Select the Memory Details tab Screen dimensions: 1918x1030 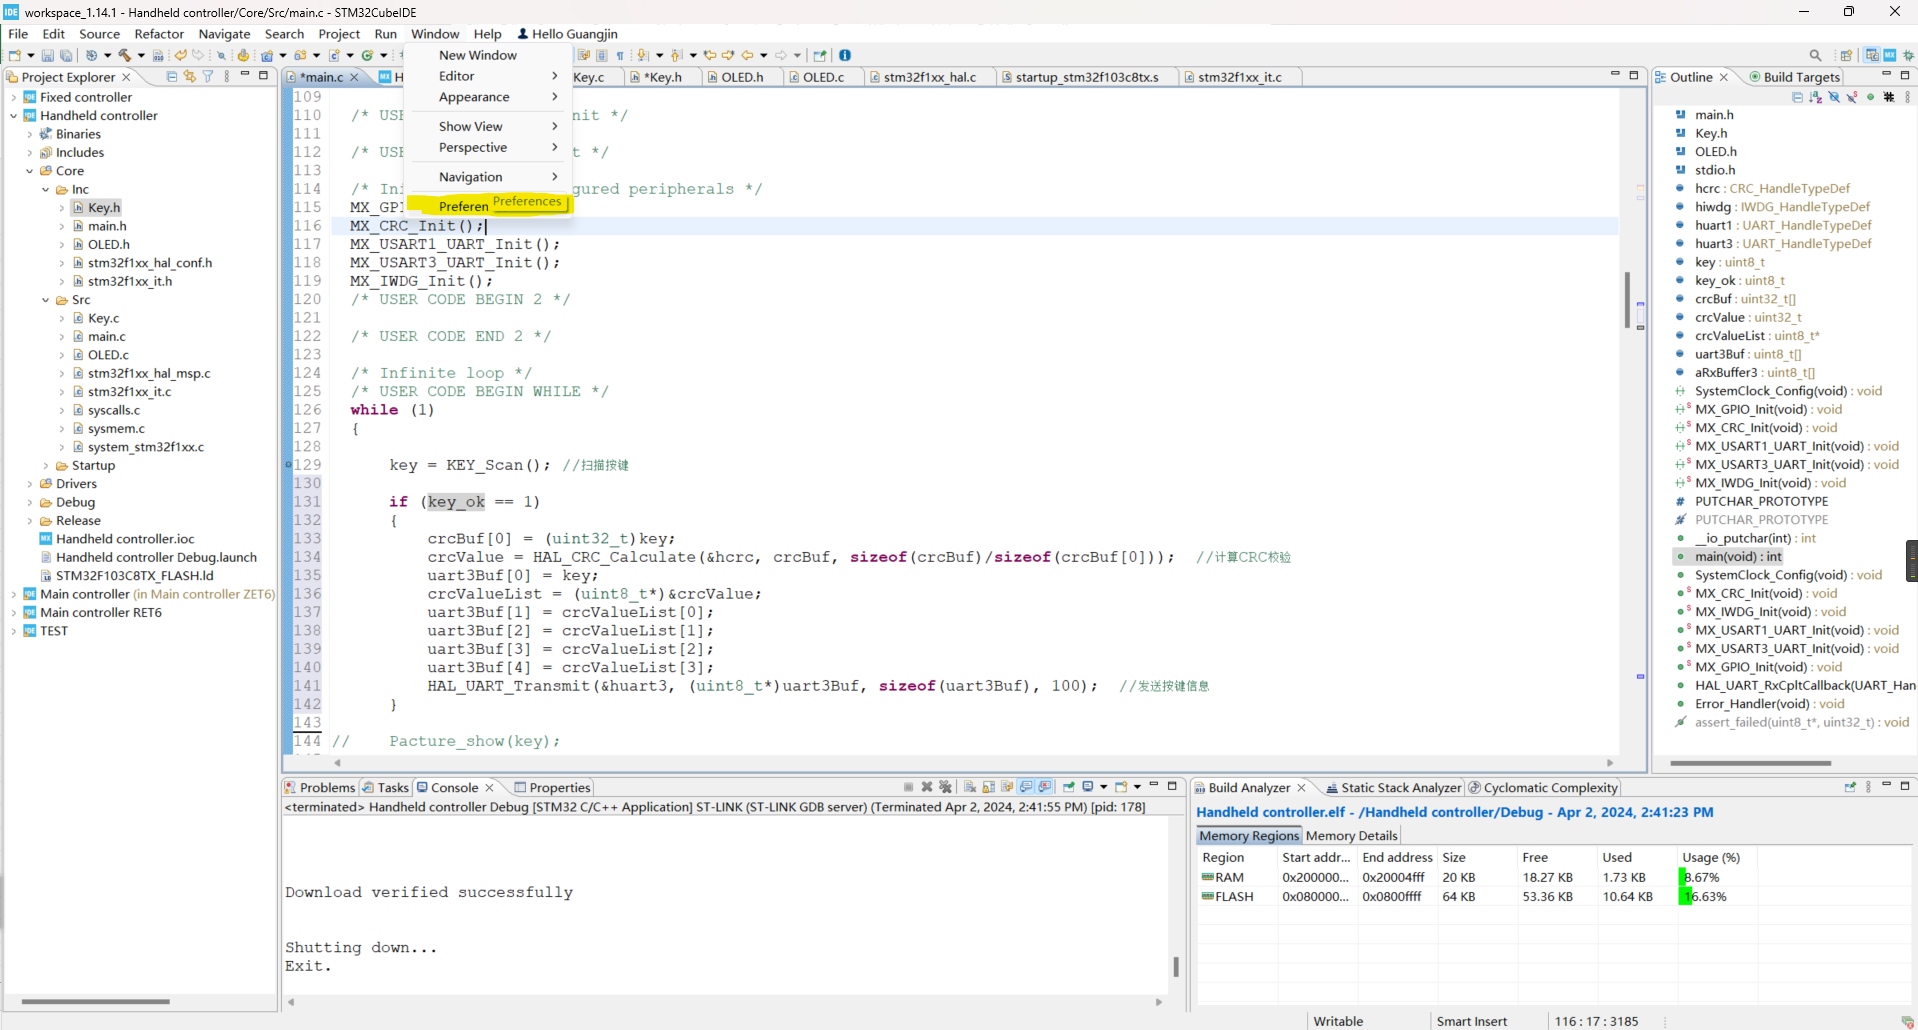coord(1351,836)
